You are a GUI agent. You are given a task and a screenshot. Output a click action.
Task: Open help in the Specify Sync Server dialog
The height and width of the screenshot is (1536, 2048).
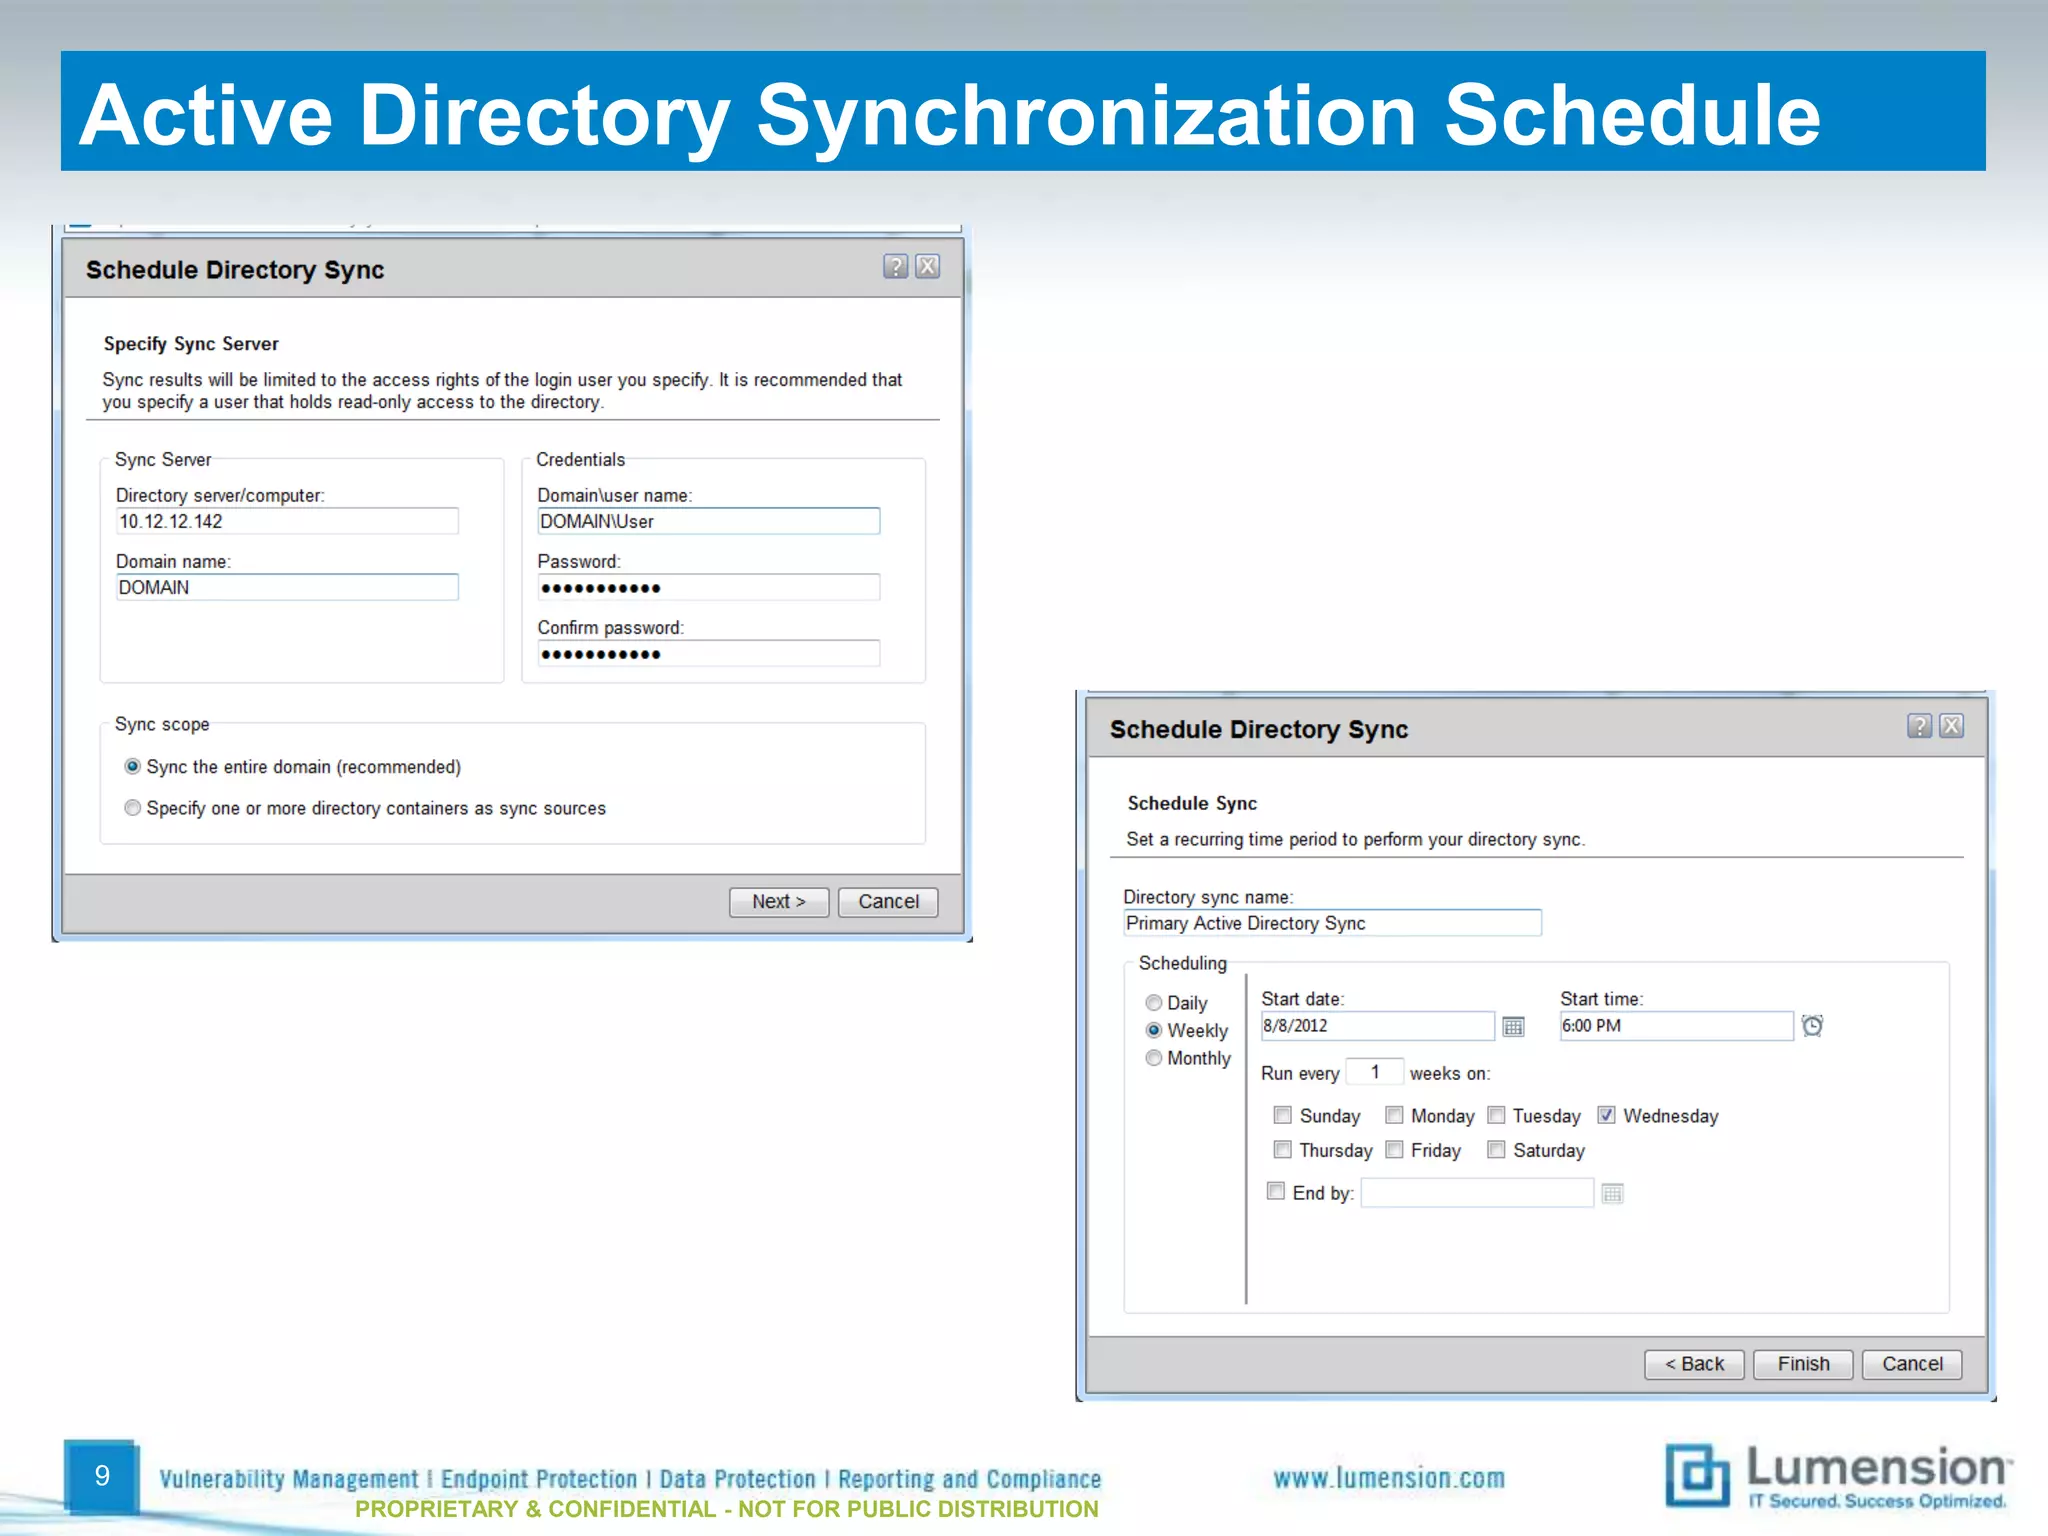coord(895,266)
